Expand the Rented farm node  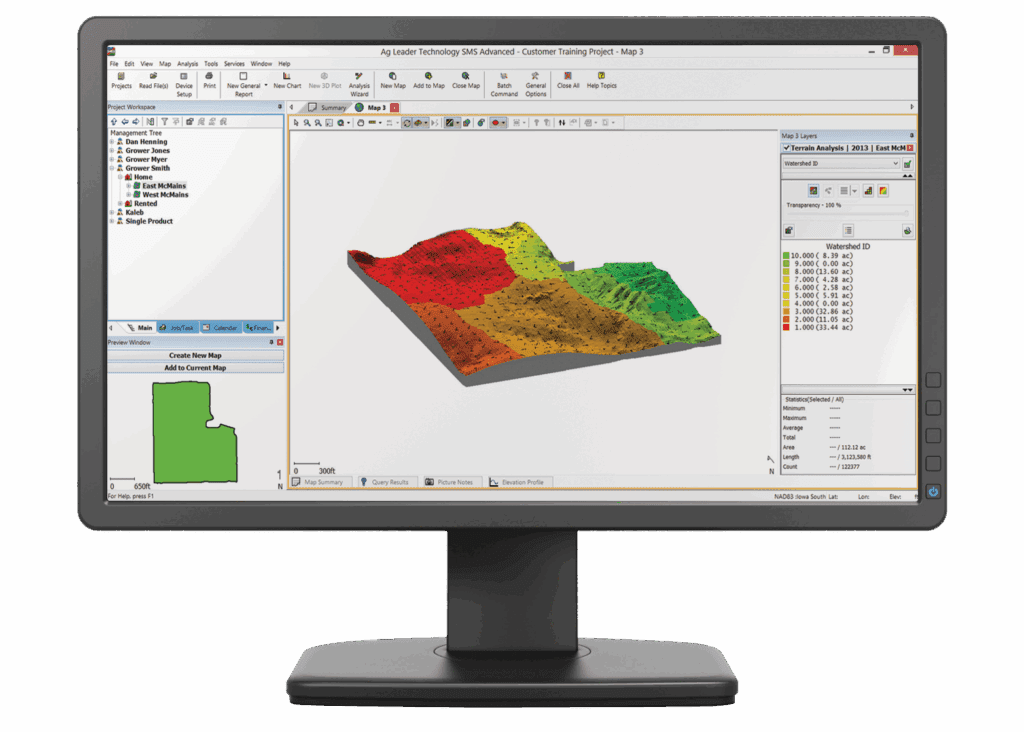120,204
